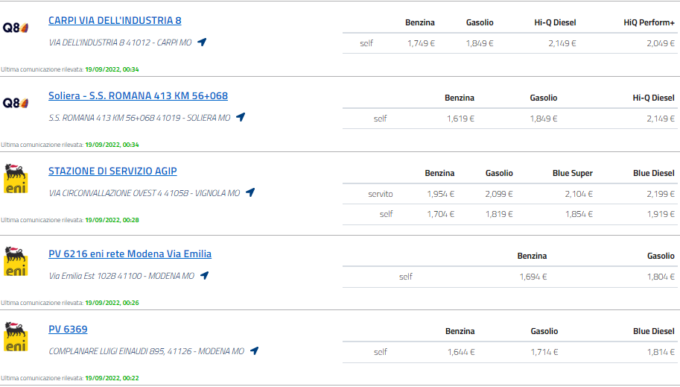Open the CARPI VIA DELL'INDUSTRIA 8 station link
This screenshot has width=680, height=387.
pyautogui.click(x=114, y=20)
